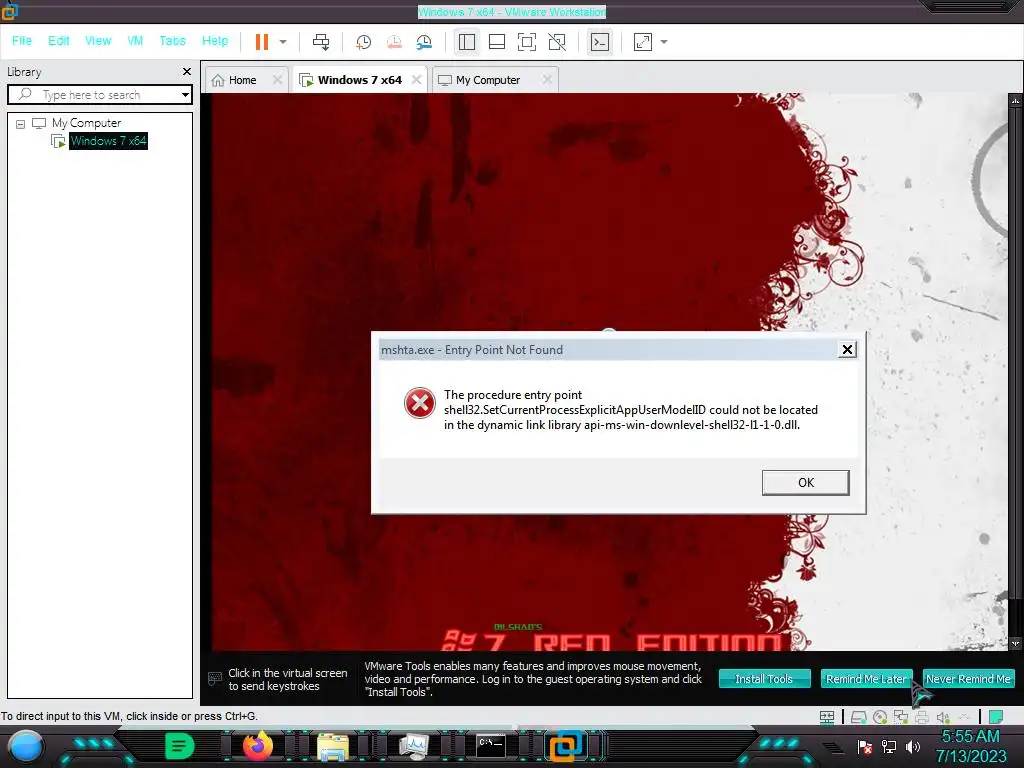Click the CD/DVD device status icon

880,717
